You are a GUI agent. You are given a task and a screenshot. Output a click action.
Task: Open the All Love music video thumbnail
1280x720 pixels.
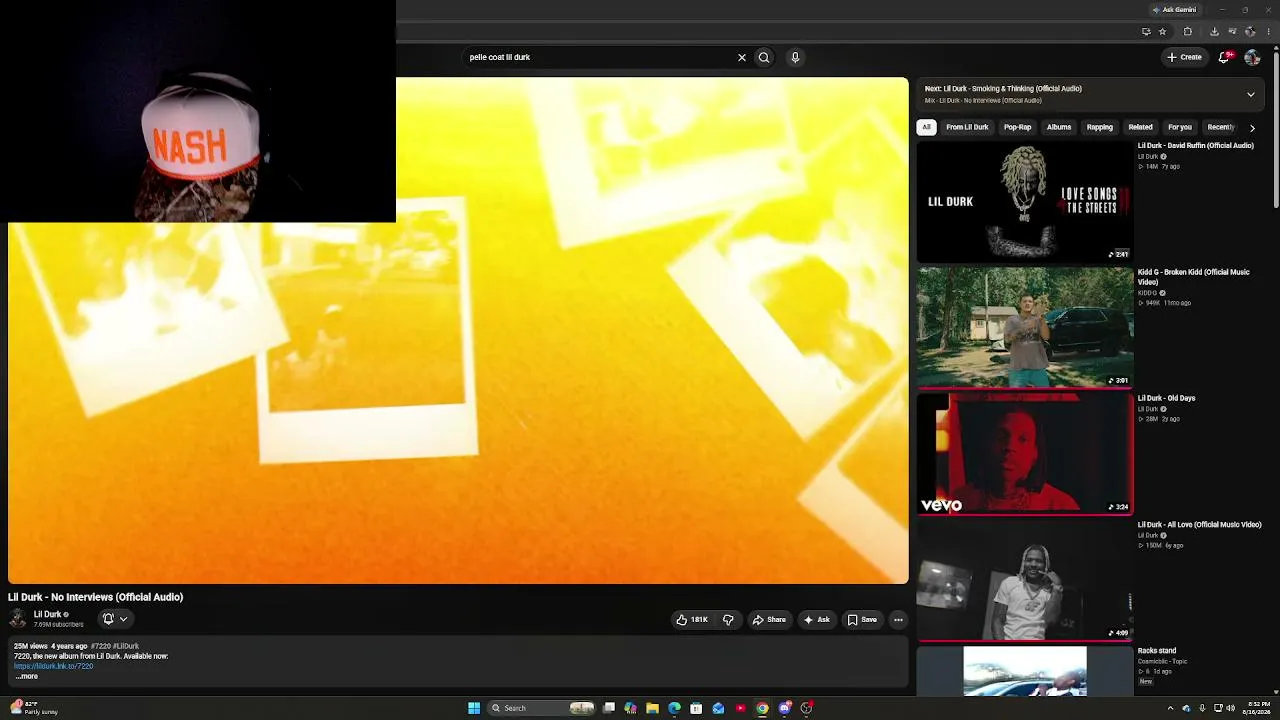pos(1025,580)
